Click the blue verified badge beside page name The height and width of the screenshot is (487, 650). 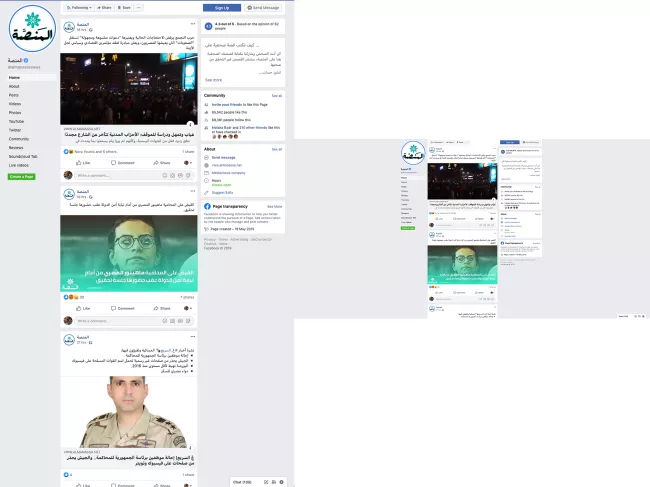[x=26, y=61]
